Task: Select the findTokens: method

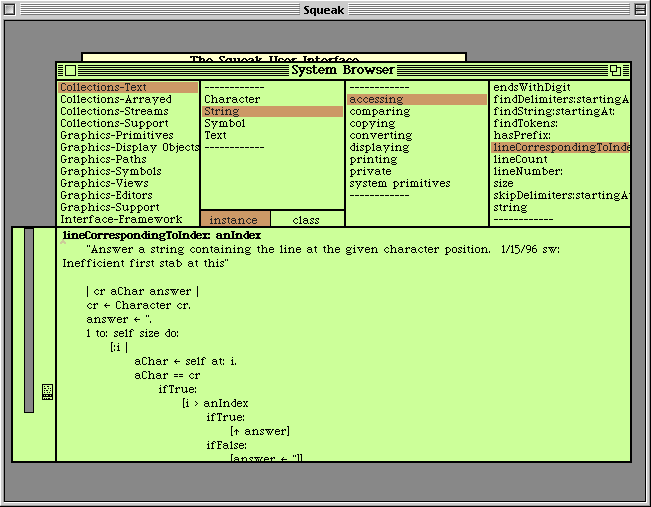Action: 560,123
